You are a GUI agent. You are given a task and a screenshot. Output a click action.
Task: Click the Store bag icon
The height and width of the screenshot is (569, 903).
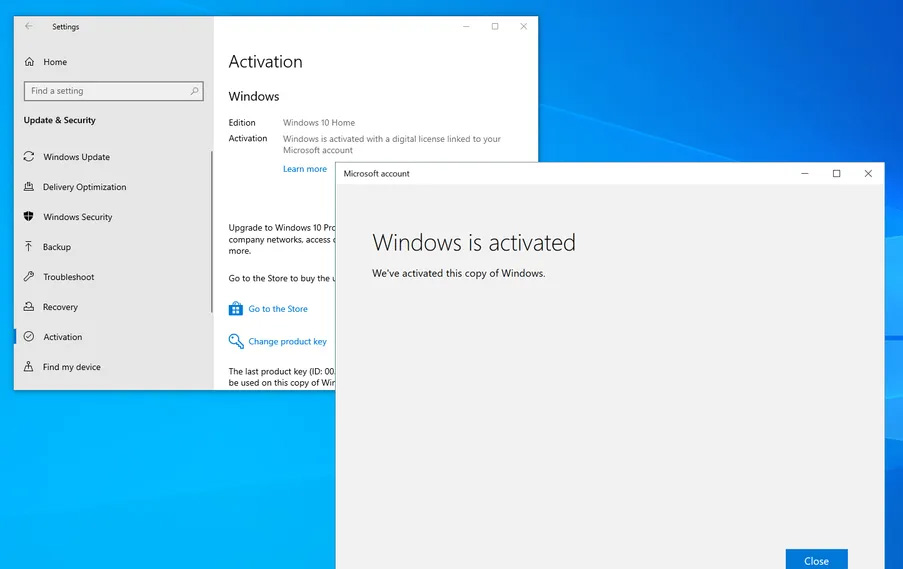point(236,309)
